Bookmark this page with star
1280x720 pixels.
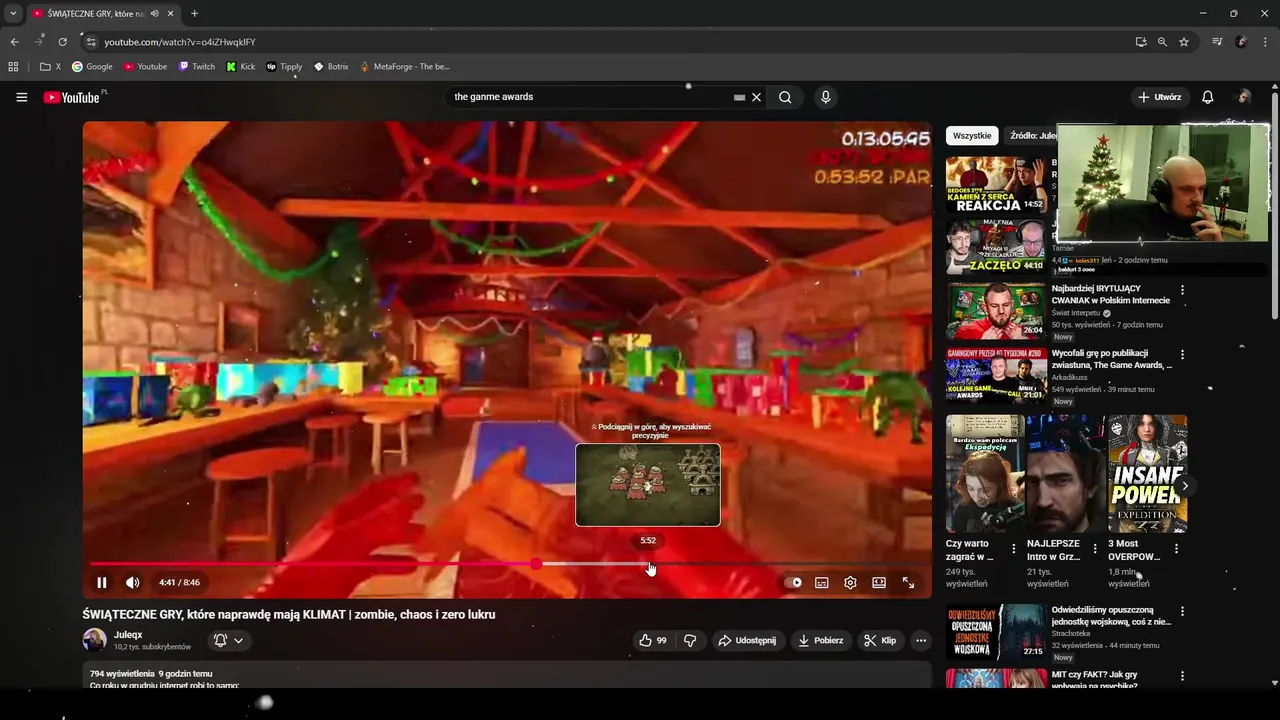[x=1184, y=42]
